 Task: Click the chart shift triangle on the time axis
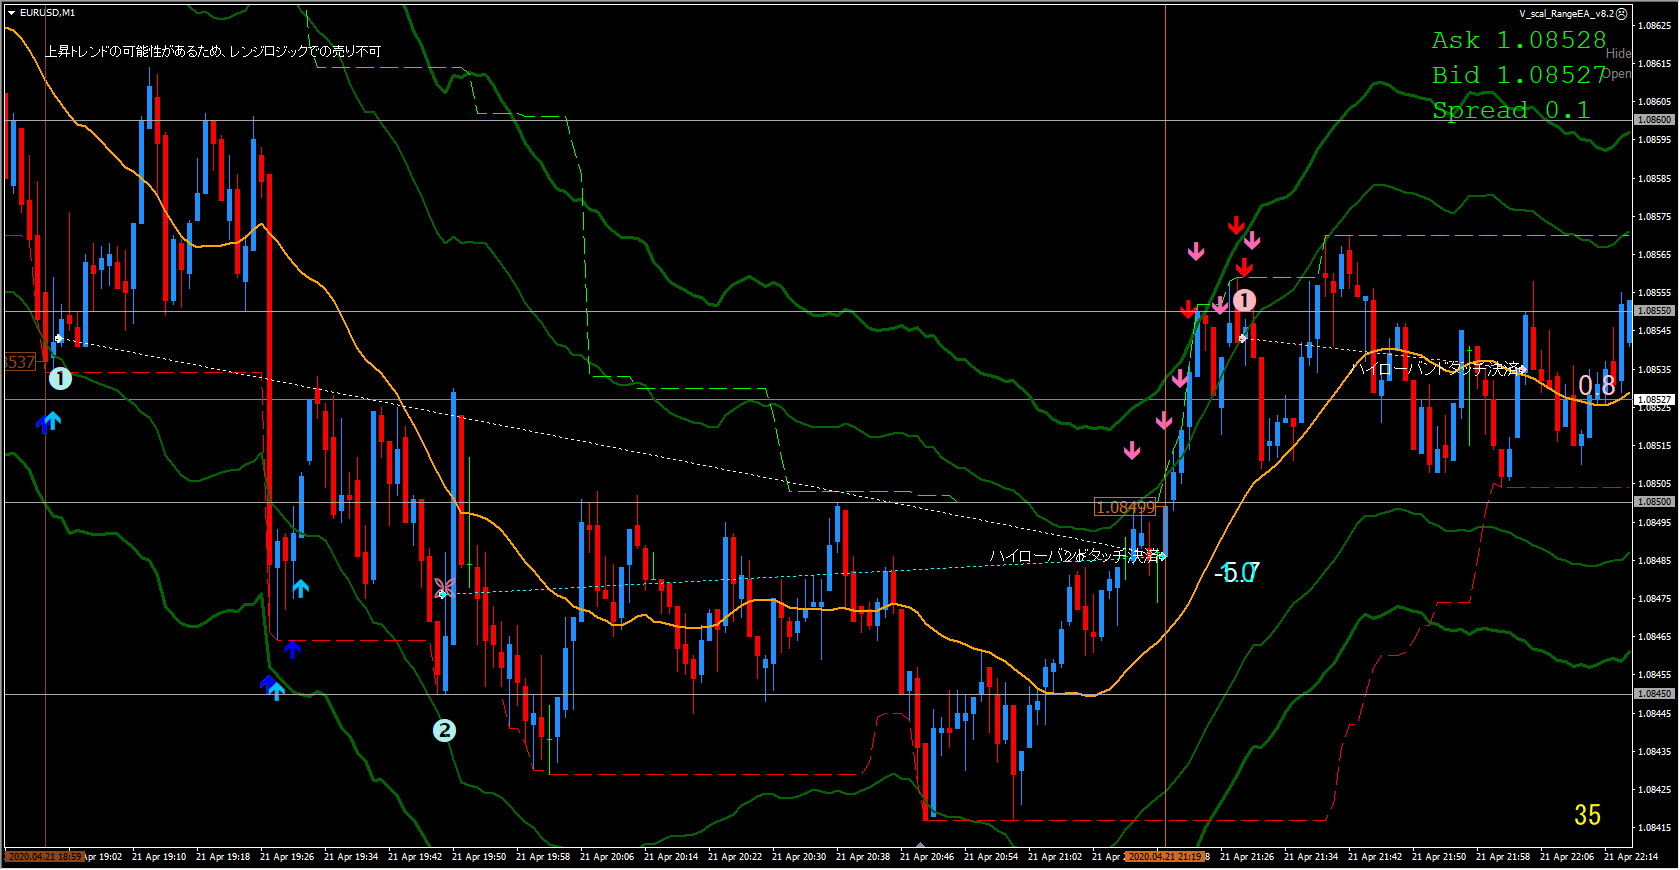pyautogui.click(x=921, y=846)
